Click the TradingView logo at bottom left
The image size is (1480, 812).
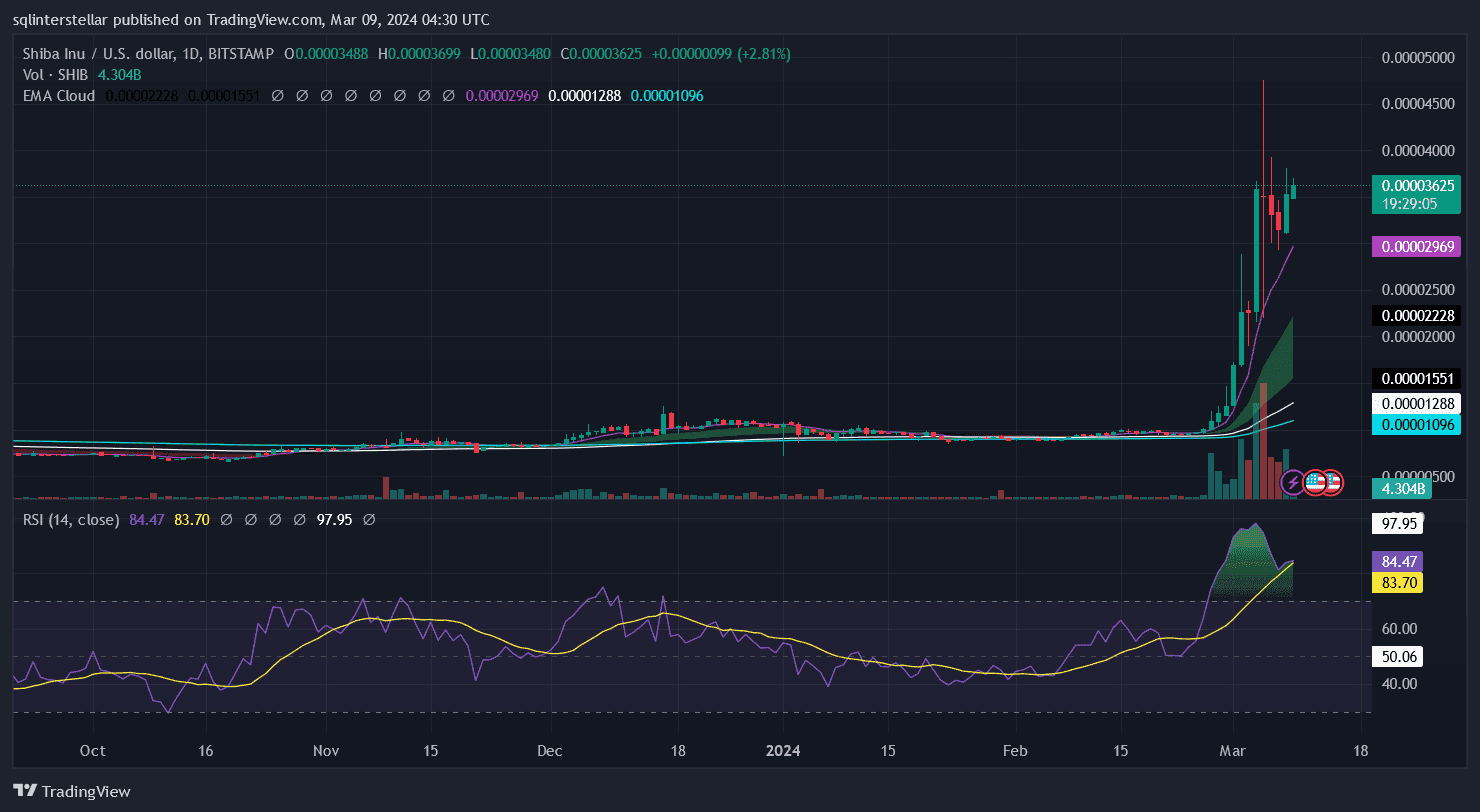coord(72,791)
